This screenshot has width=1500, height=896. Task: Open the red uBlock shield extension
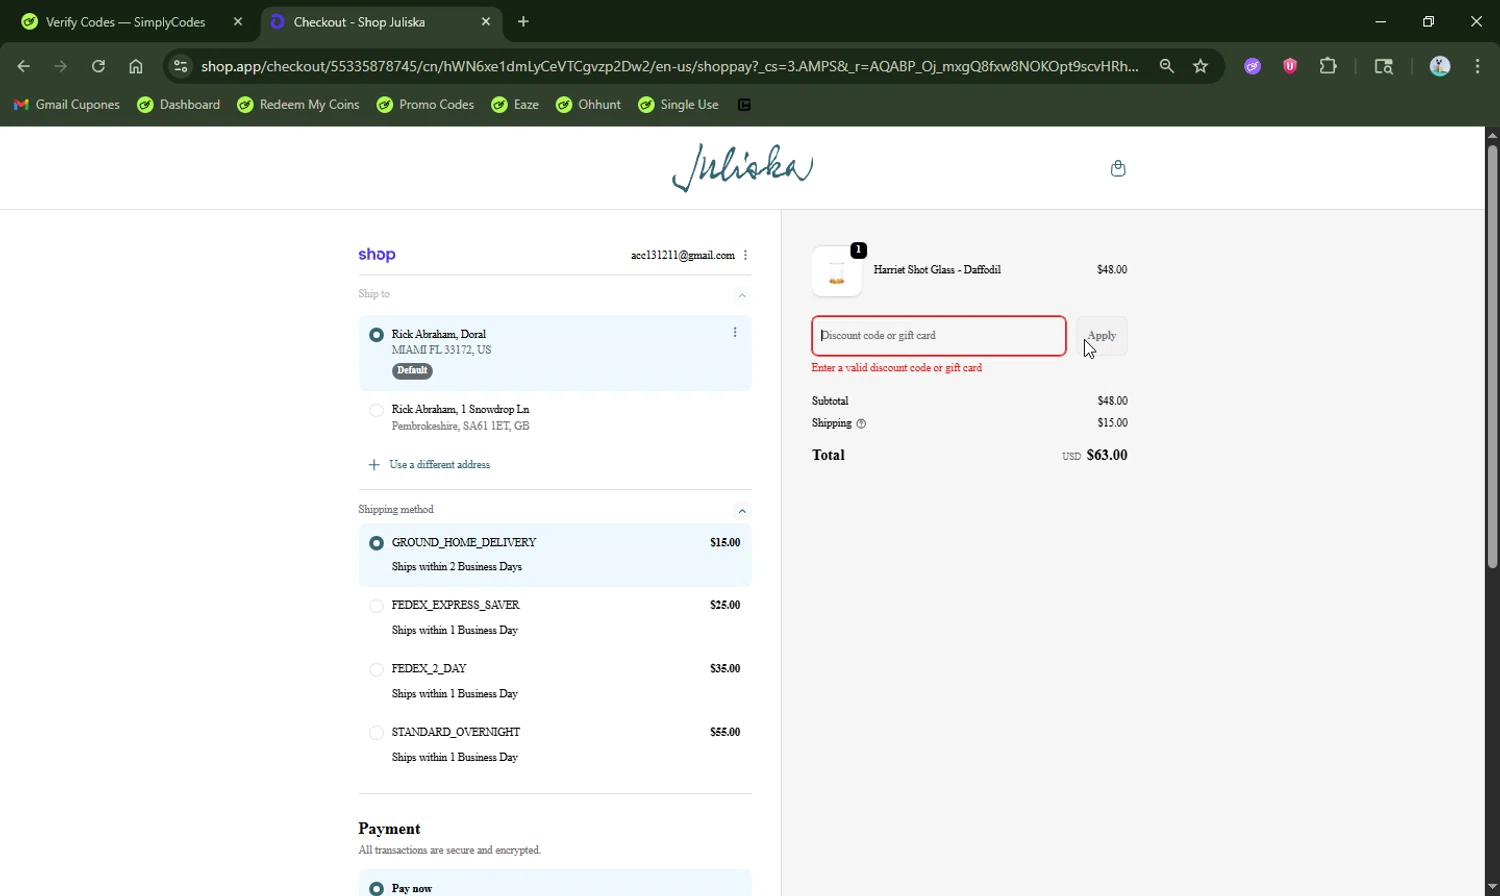1290,66
